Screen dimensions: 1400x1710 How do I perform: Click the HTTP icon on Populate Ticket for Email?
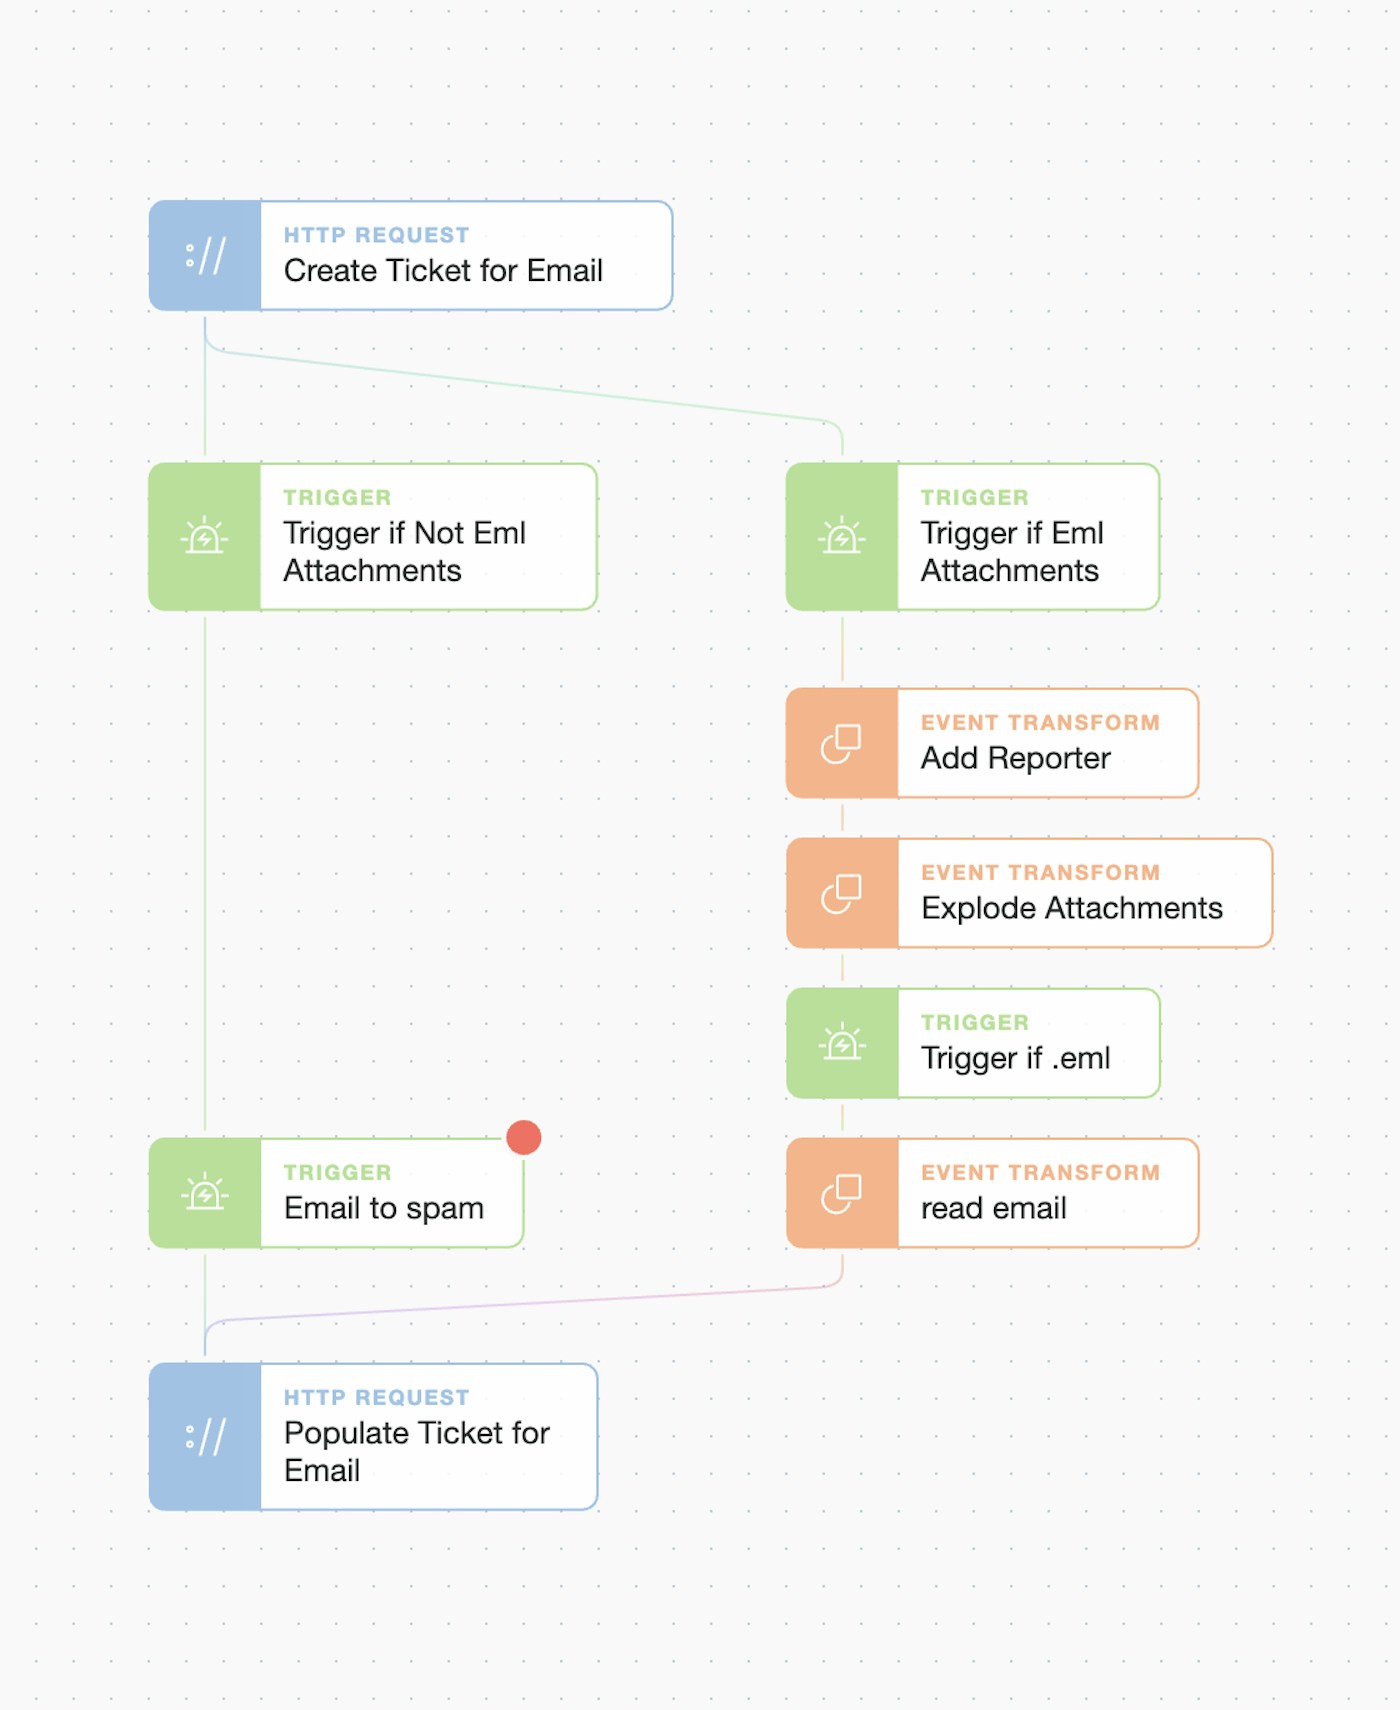[x=205, y=1437]
